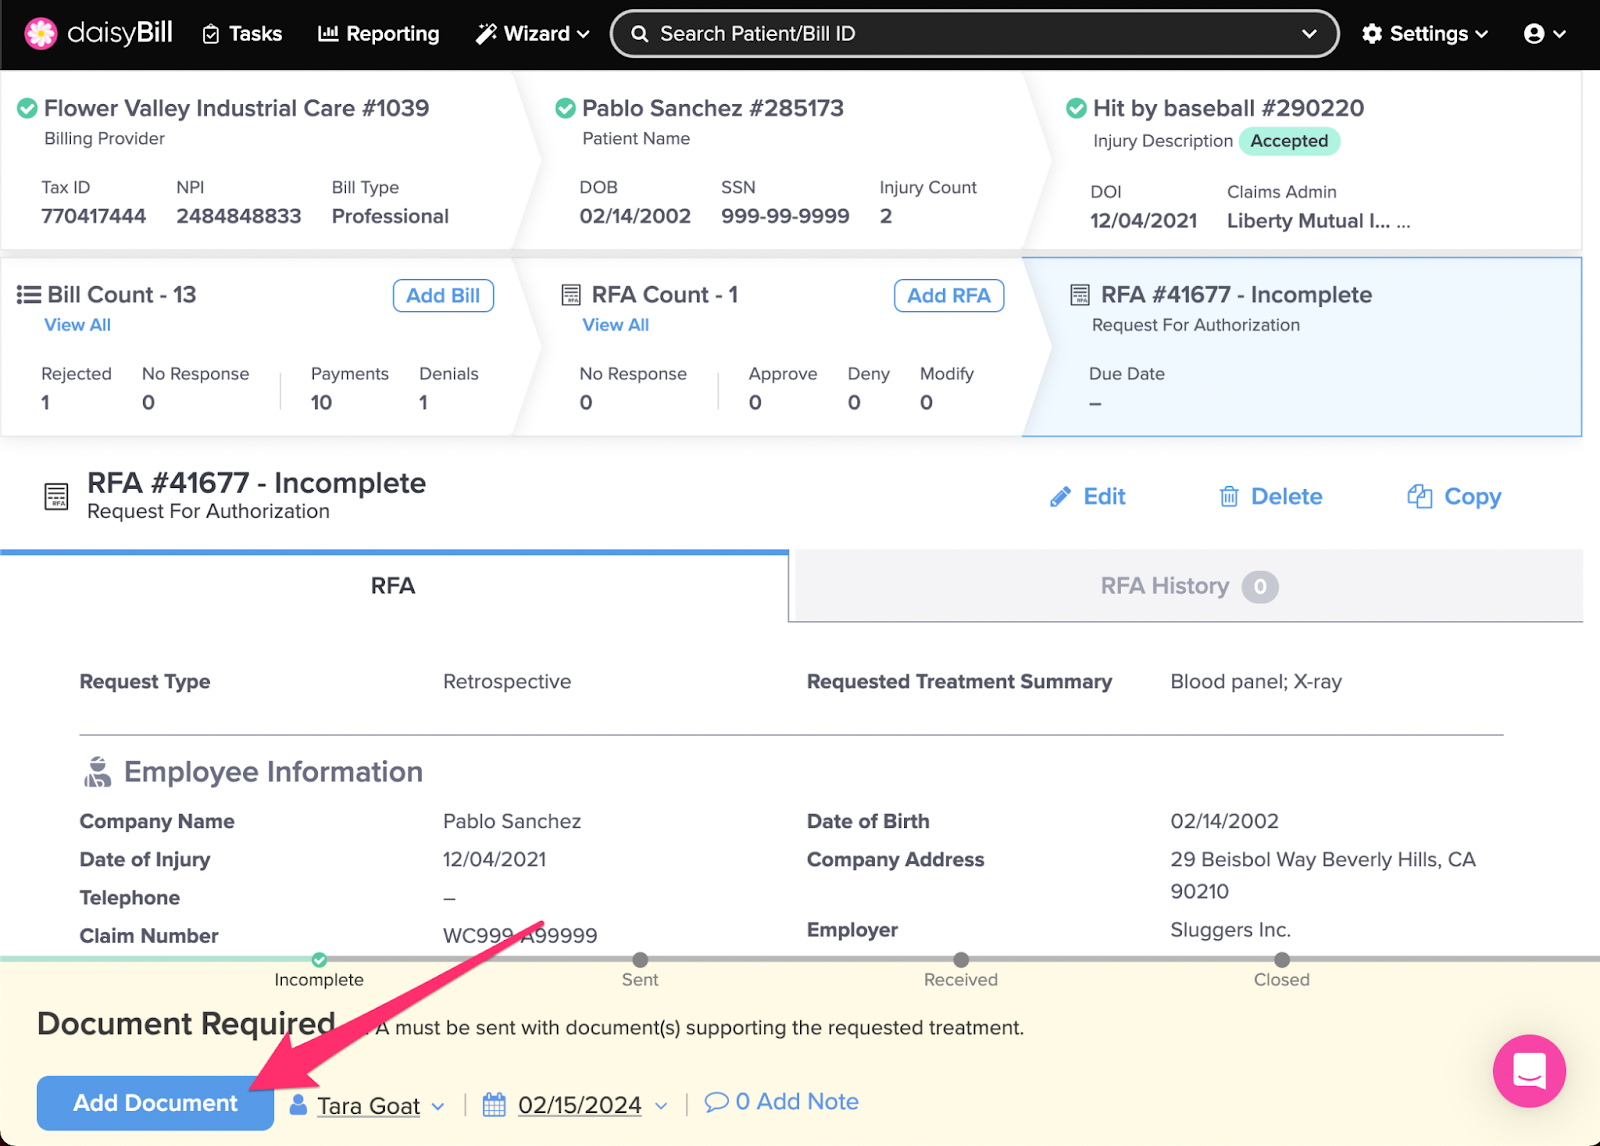
Task: Click the Payments count value 10
Action: point(321,402)
